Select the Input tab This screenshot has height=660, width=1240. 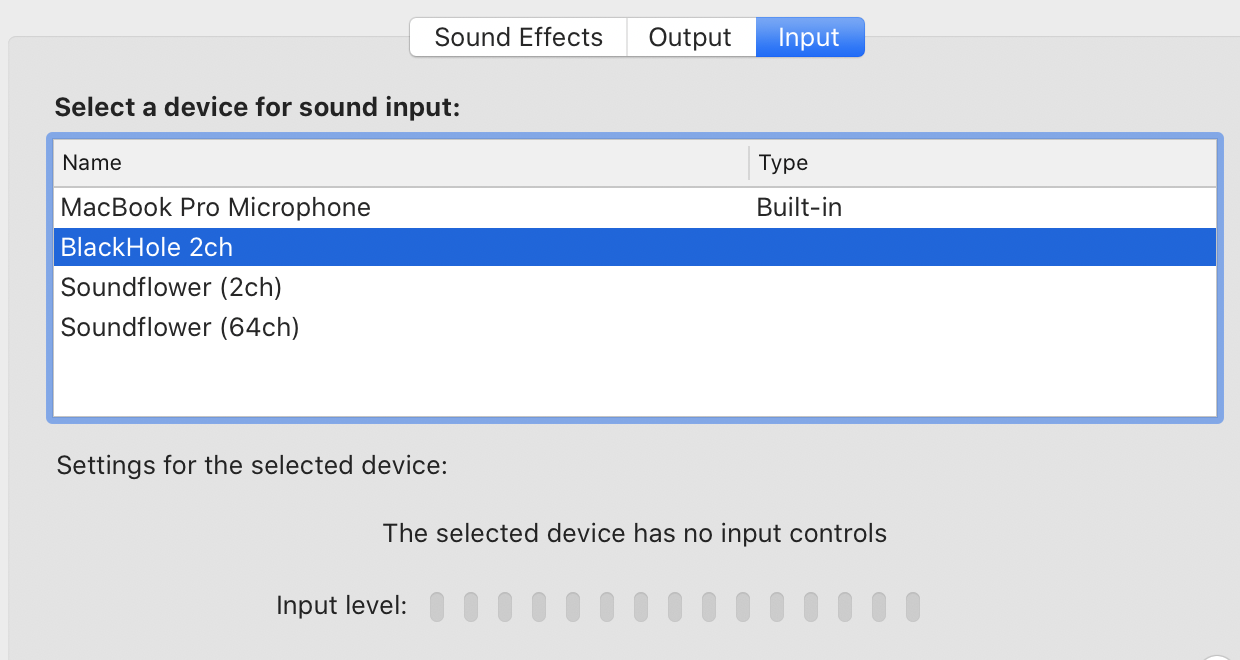point(809,38)
